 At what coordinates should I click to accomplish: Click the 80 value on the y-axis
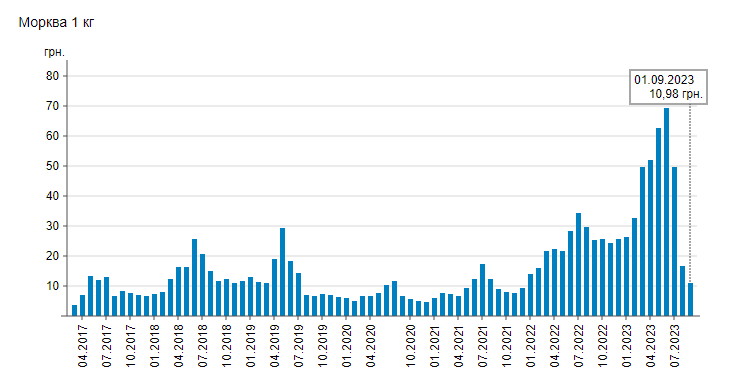[x=53, y=76]
